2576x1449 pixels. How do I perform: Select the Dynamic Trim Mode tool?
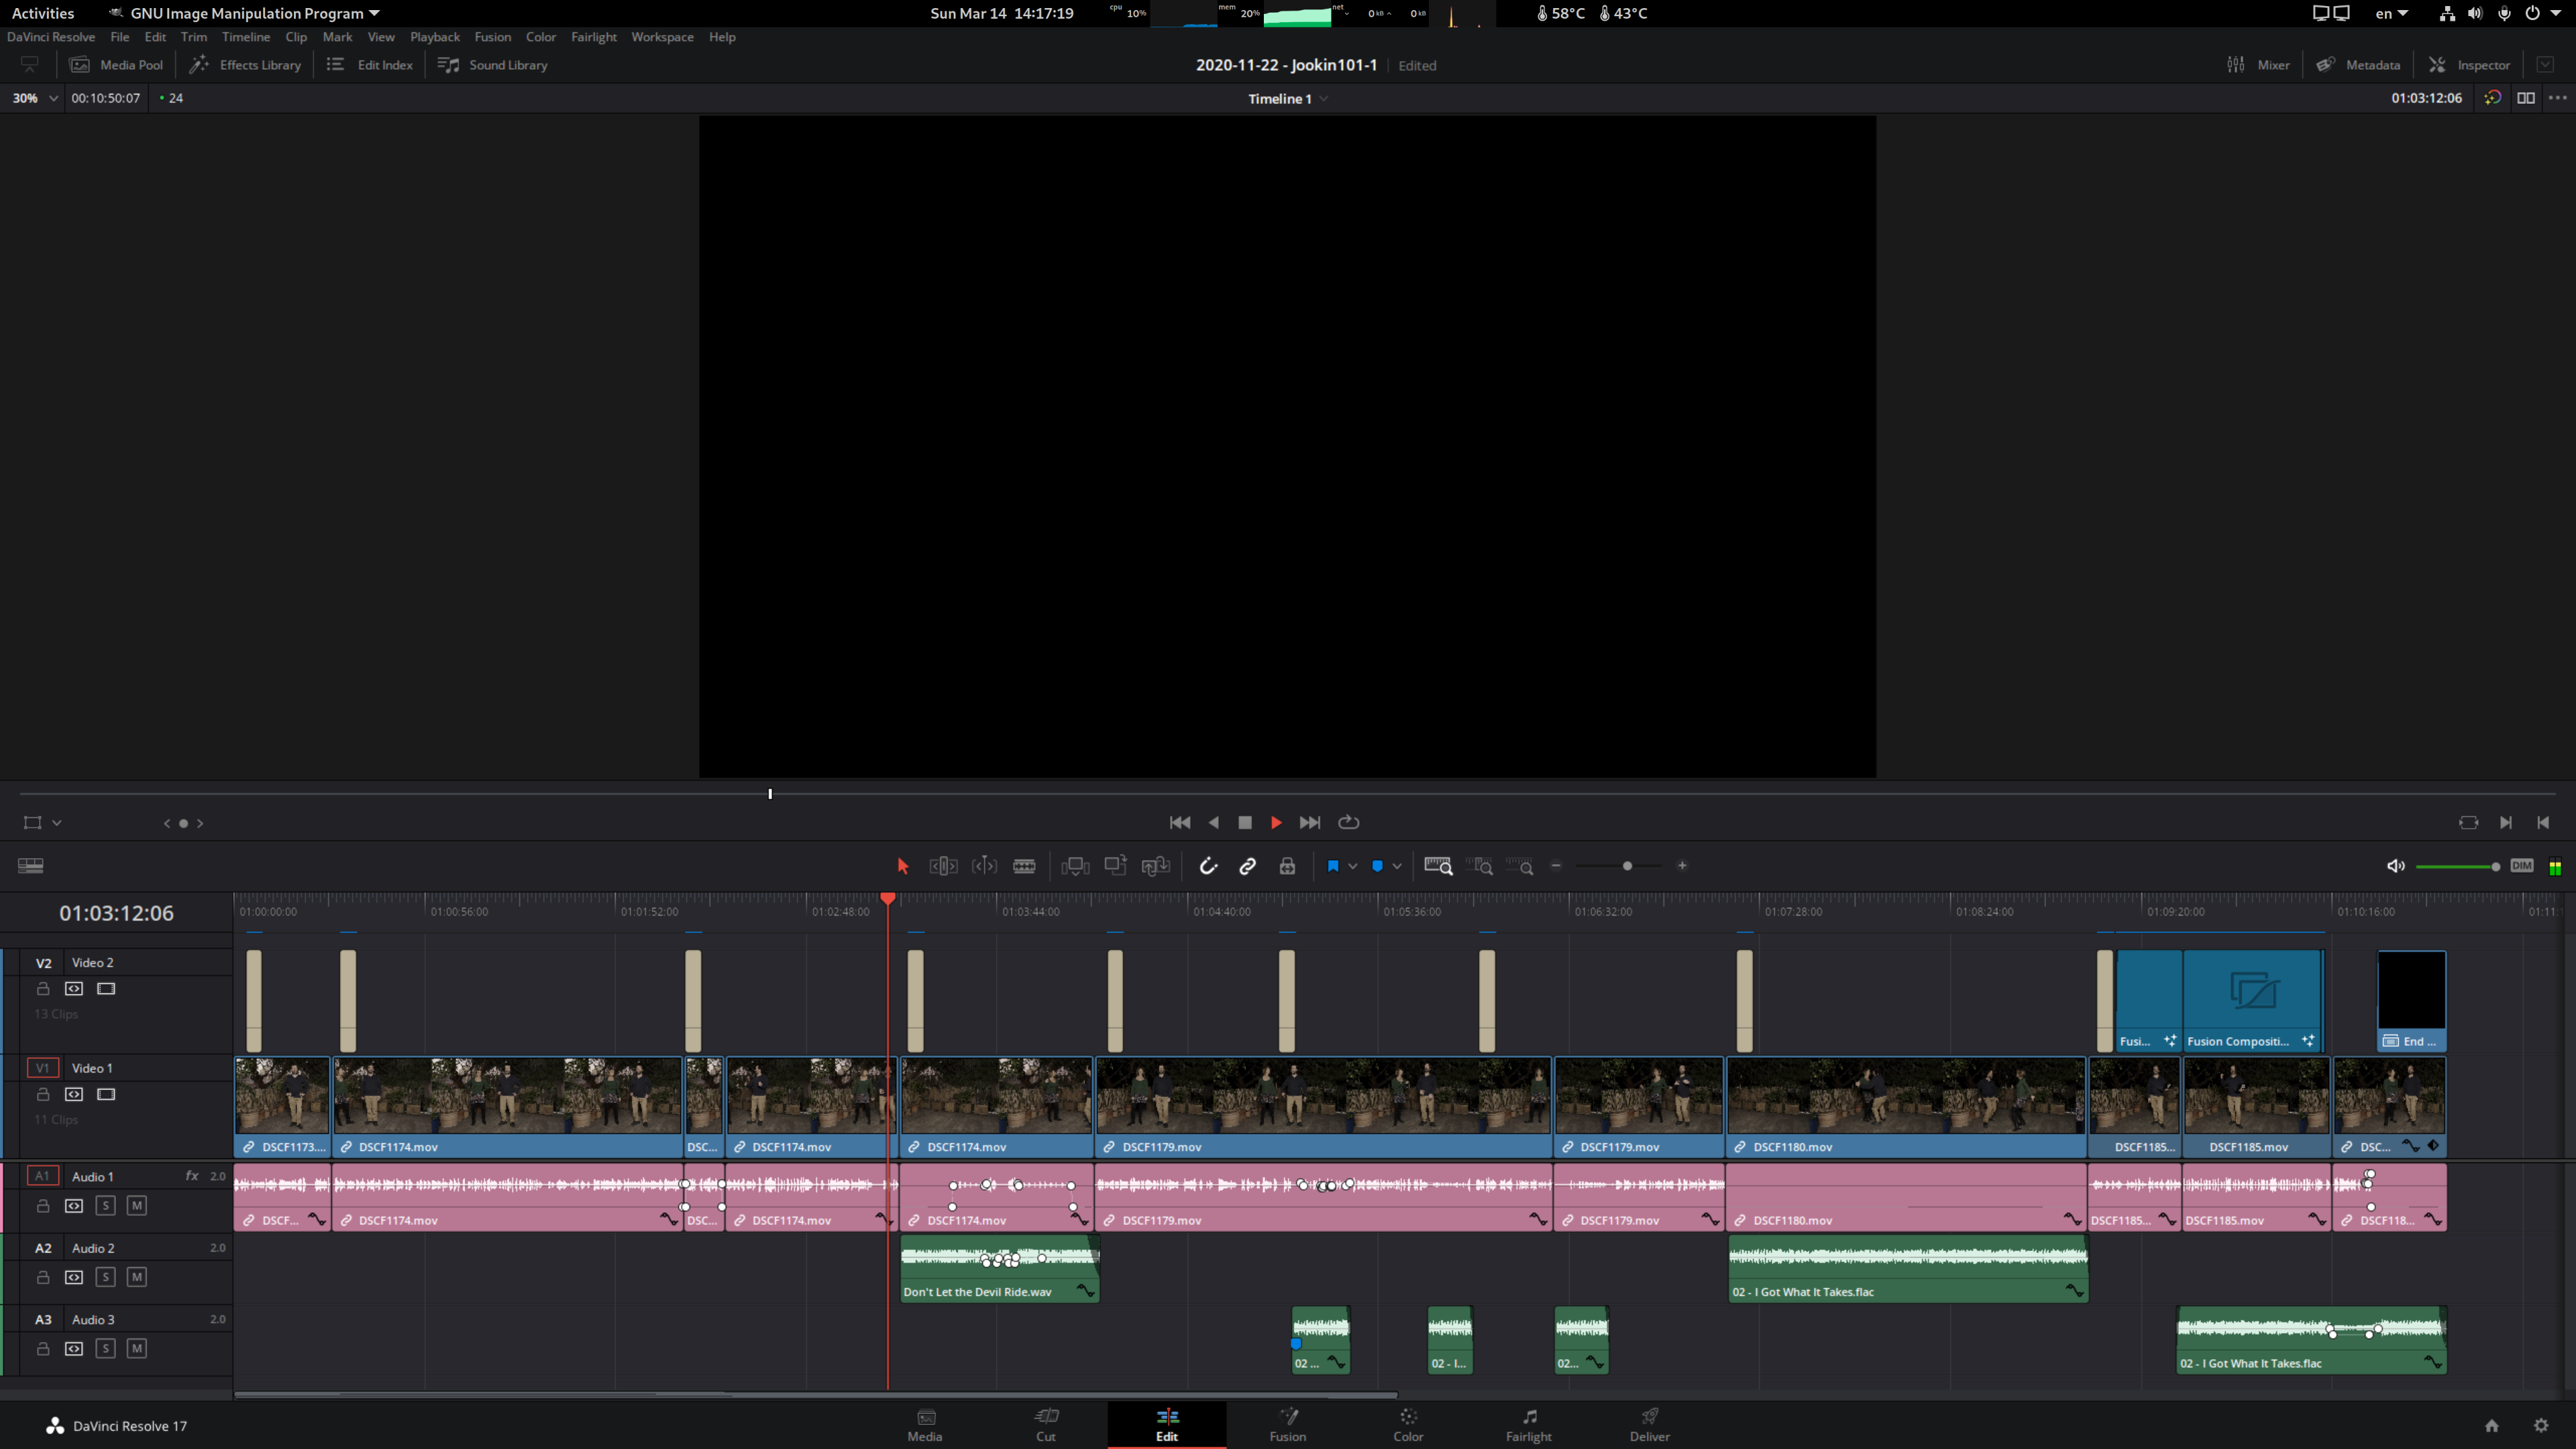pyautogui.click(x=984, y=866)
